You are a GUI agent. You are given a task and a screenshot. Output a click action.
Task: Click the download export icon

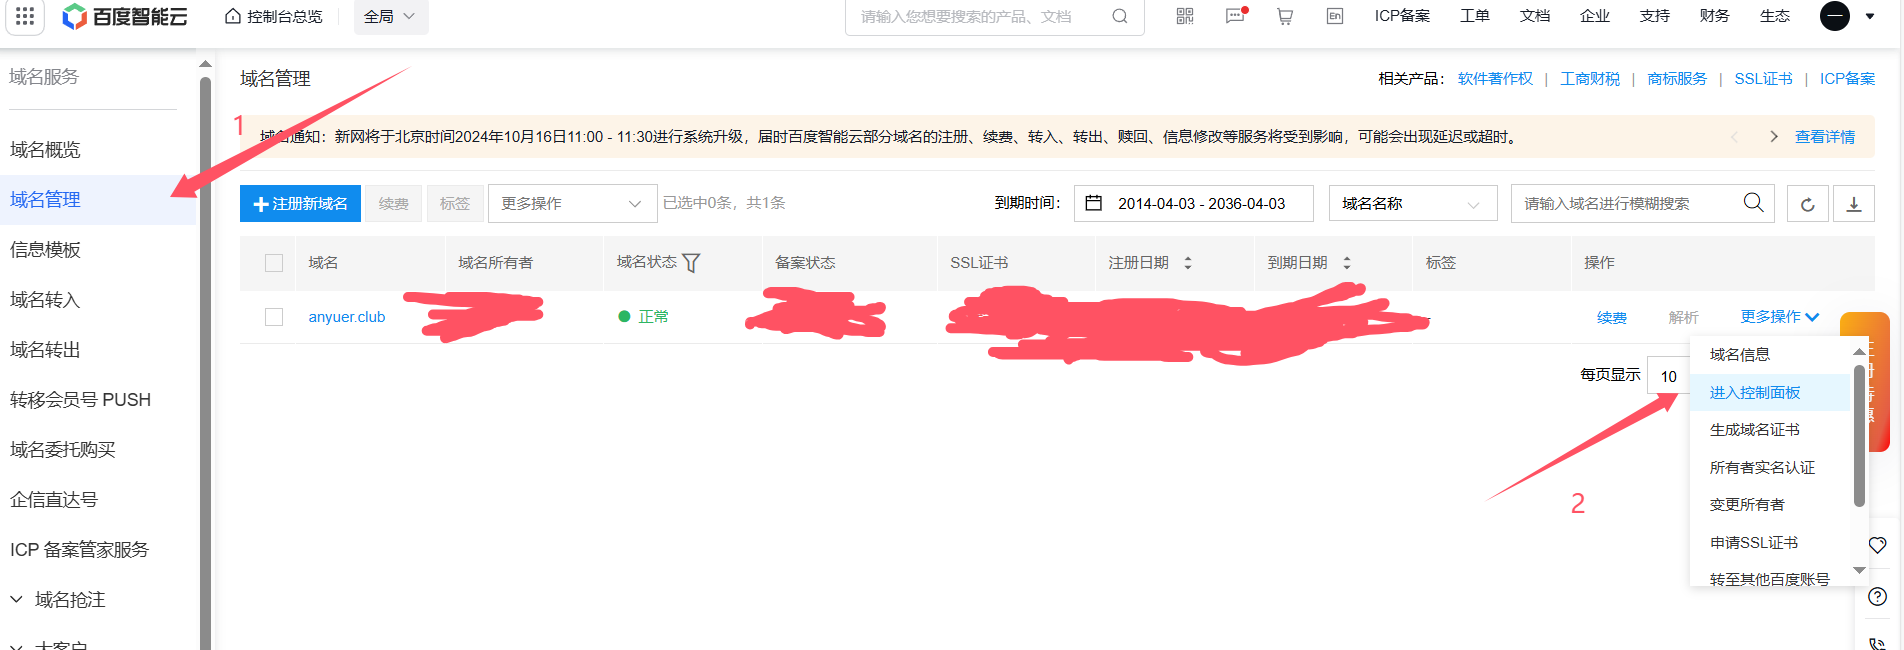click(1854, 204)
